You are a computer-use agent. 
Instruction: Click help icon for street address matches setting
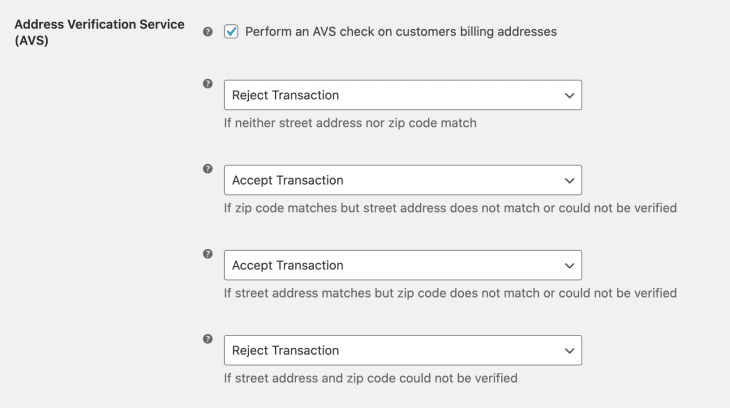click(208, 254)
